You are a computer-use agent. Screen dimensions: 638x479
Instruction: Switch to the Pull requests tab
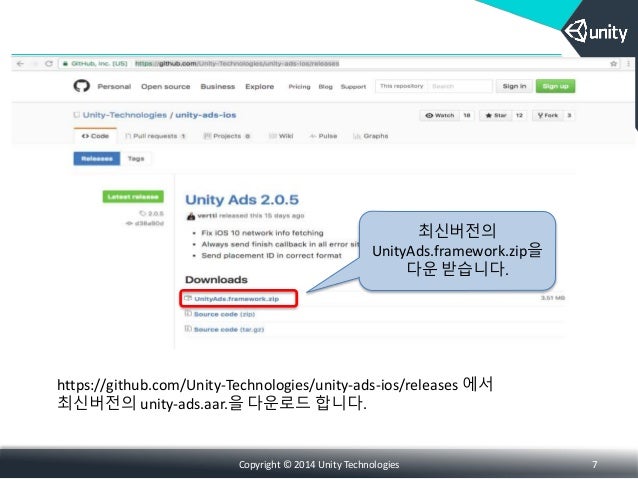point(155,136)
